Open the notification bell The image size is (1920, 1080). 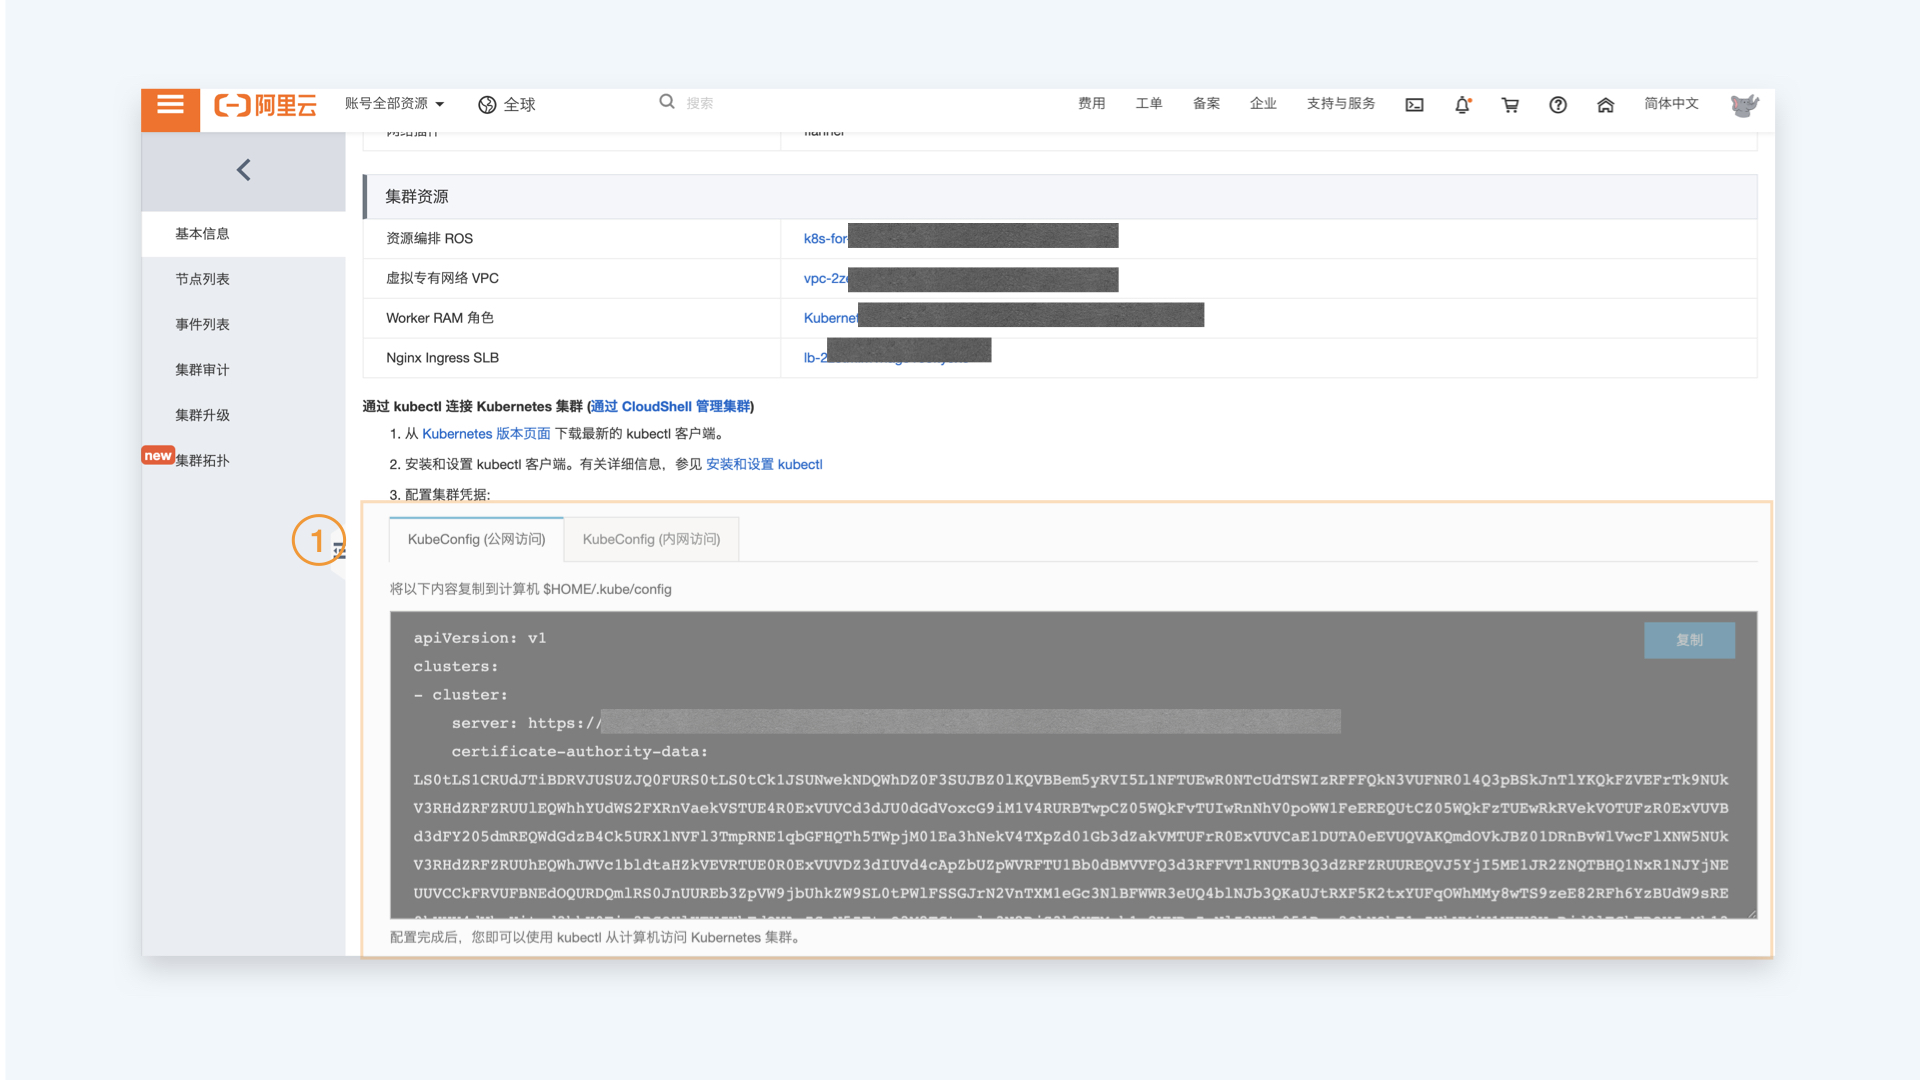point(1462,105)
